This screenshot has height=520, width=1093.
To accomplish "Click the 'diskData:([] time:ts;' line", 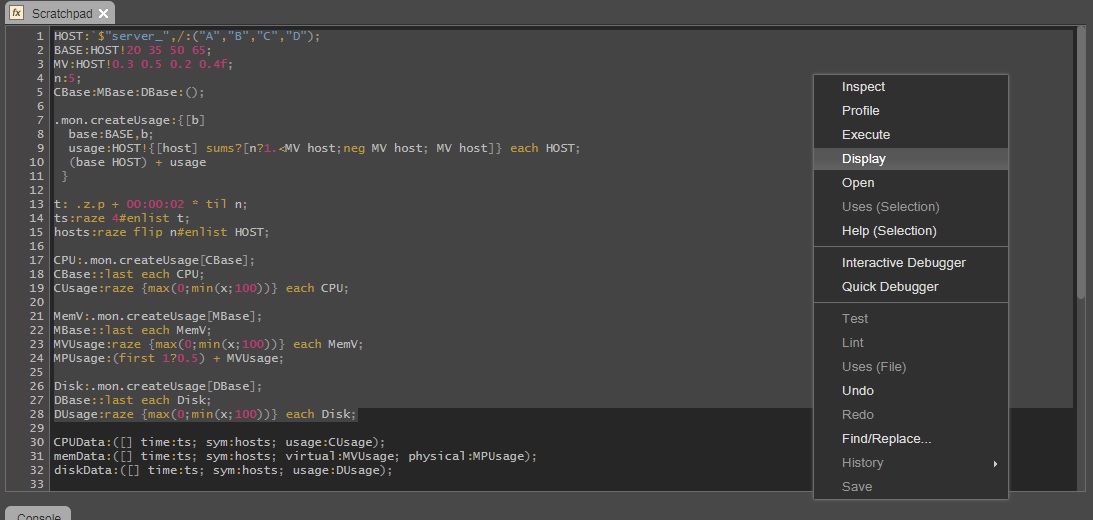I will (x=223, y=470).
